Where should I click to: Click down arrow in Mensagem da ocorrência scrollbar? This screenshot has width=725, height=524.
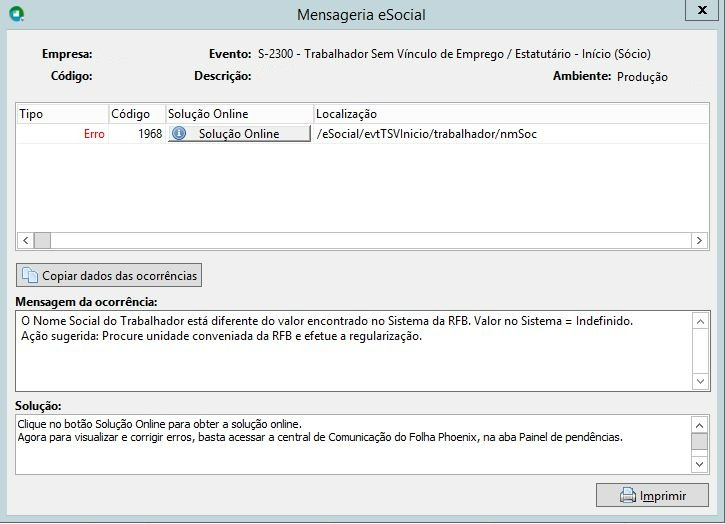tap(700, 381)
